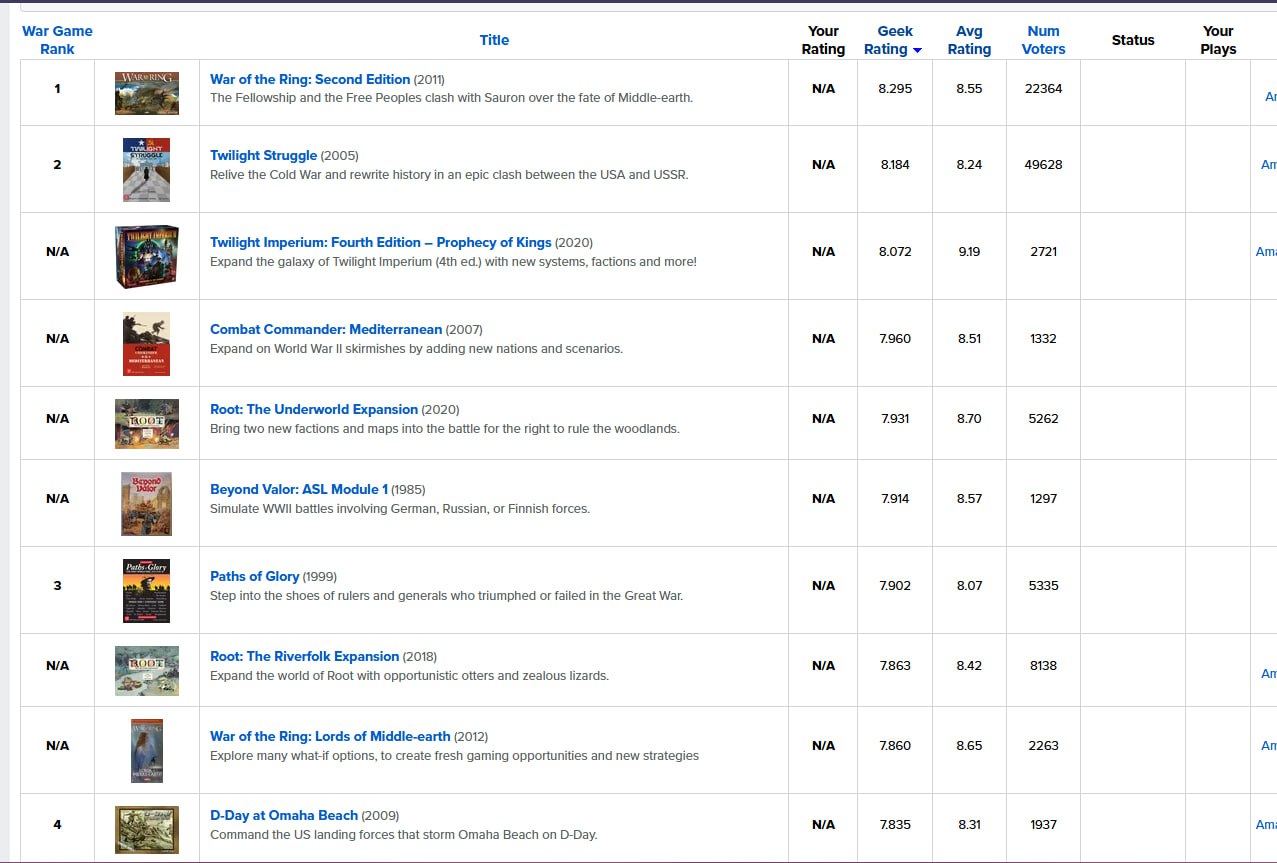This screenshot has width=1277, height=863.
Task: Open War of the Ring: Lords of Middle-earth
Action: [x=330, y=736]
